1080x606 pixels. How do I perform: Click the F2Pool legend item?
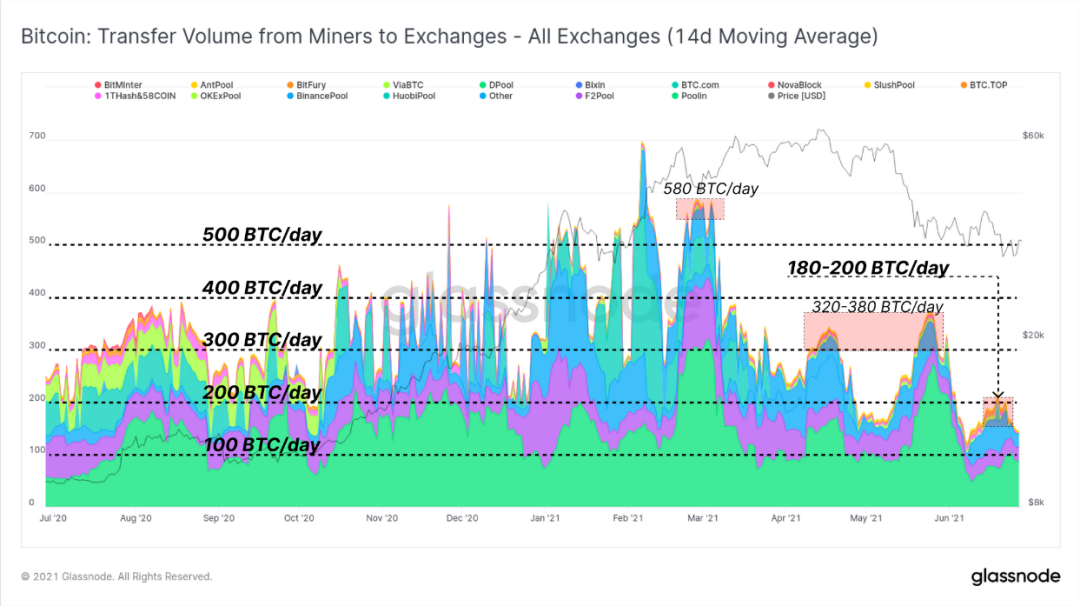[x=595, y=96]
